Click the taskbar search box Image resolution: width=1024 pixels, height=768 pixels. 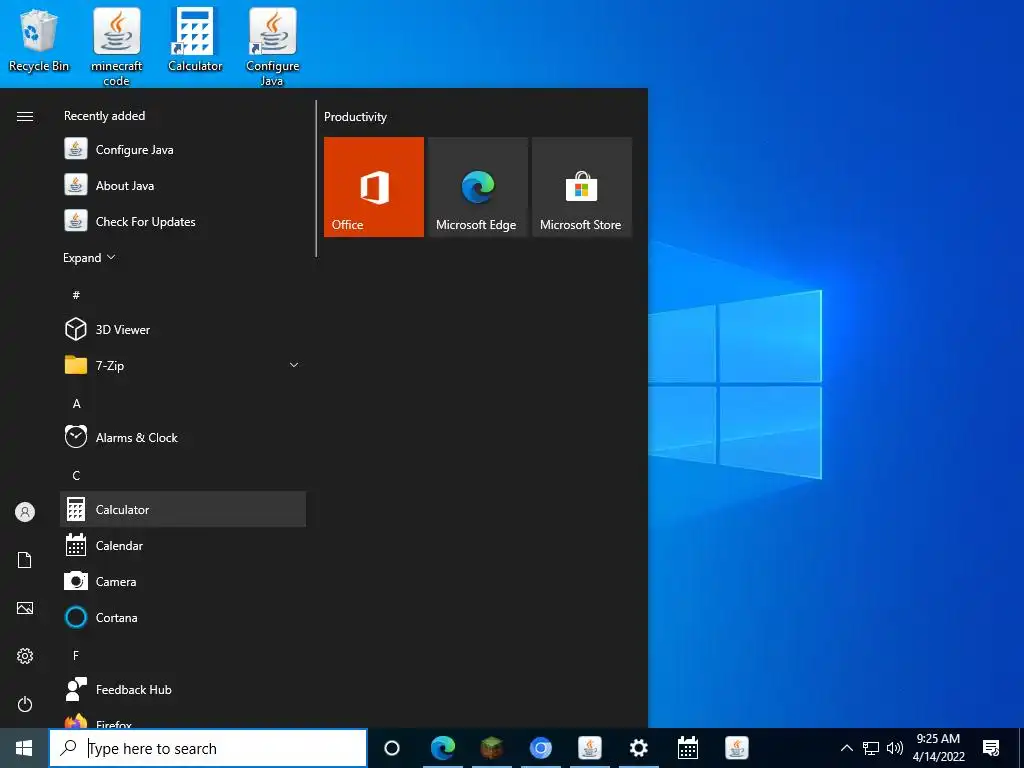click(208, 748)
